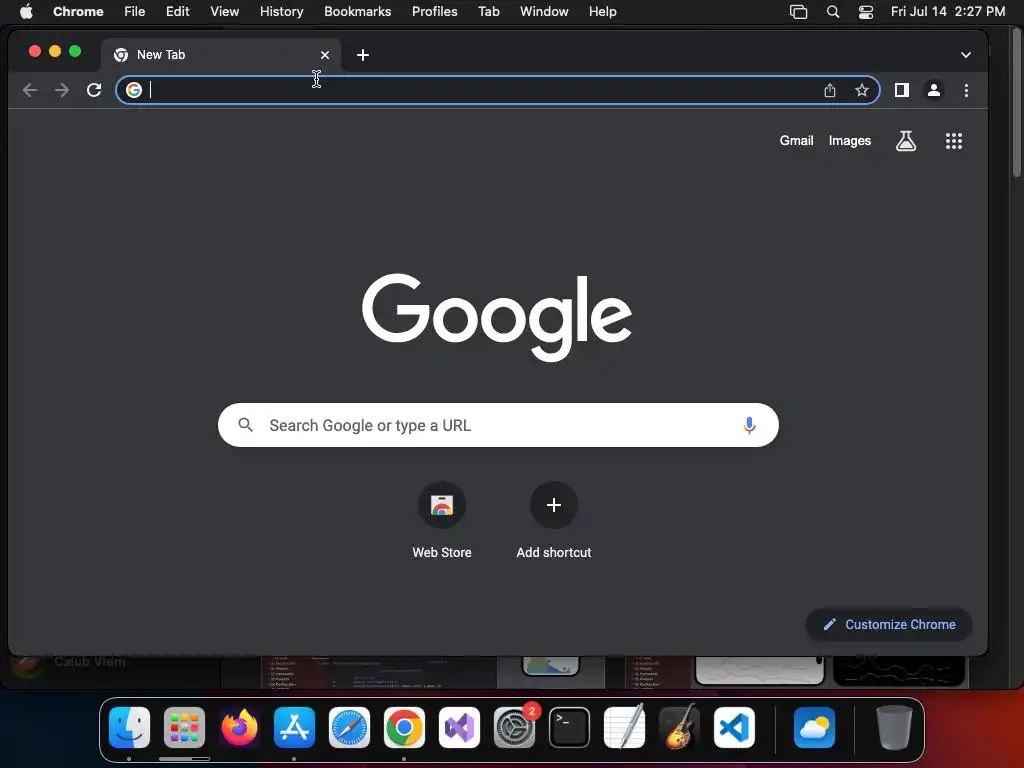Launch GarageBand from the Dock

point(679,728)
